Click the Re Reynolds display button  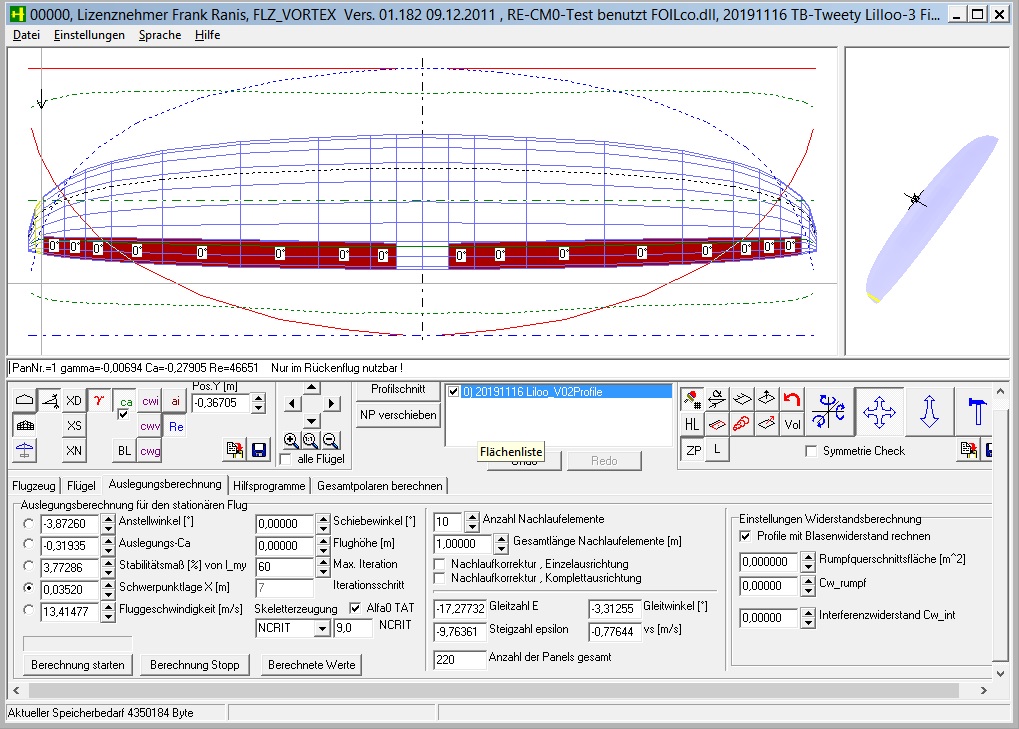176,427
